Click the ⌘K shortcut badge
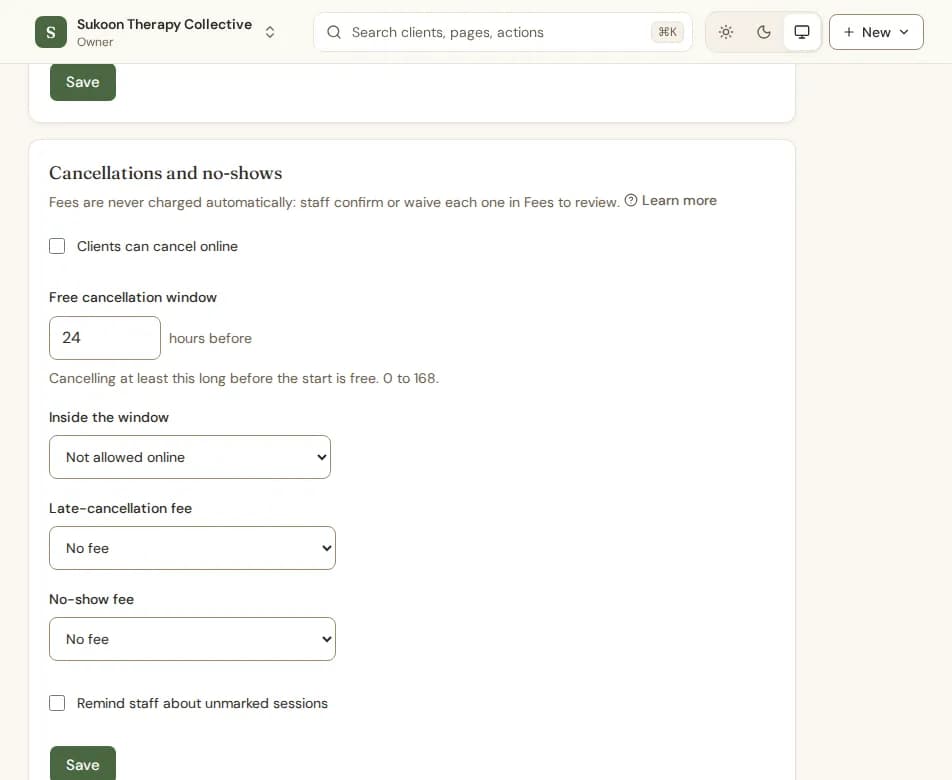 click(667, 32)
